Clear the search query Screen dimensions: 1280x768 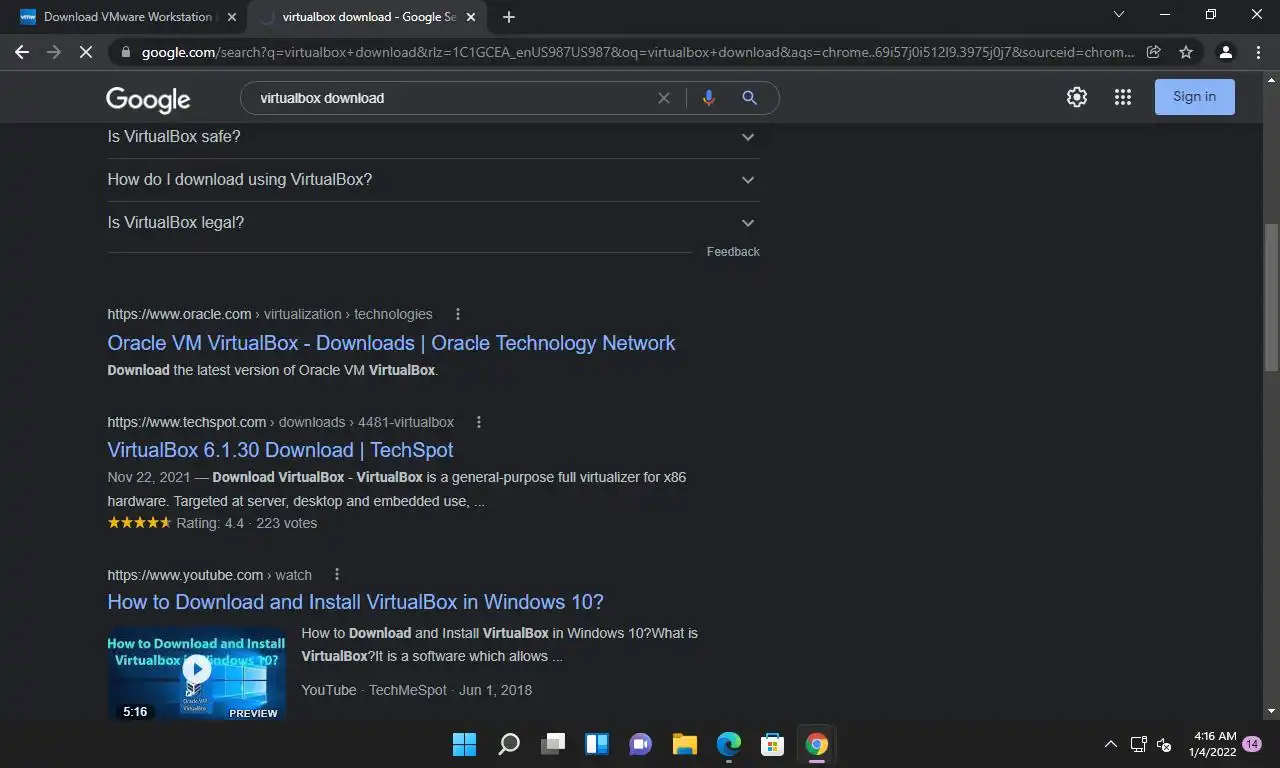pos(663,98)
